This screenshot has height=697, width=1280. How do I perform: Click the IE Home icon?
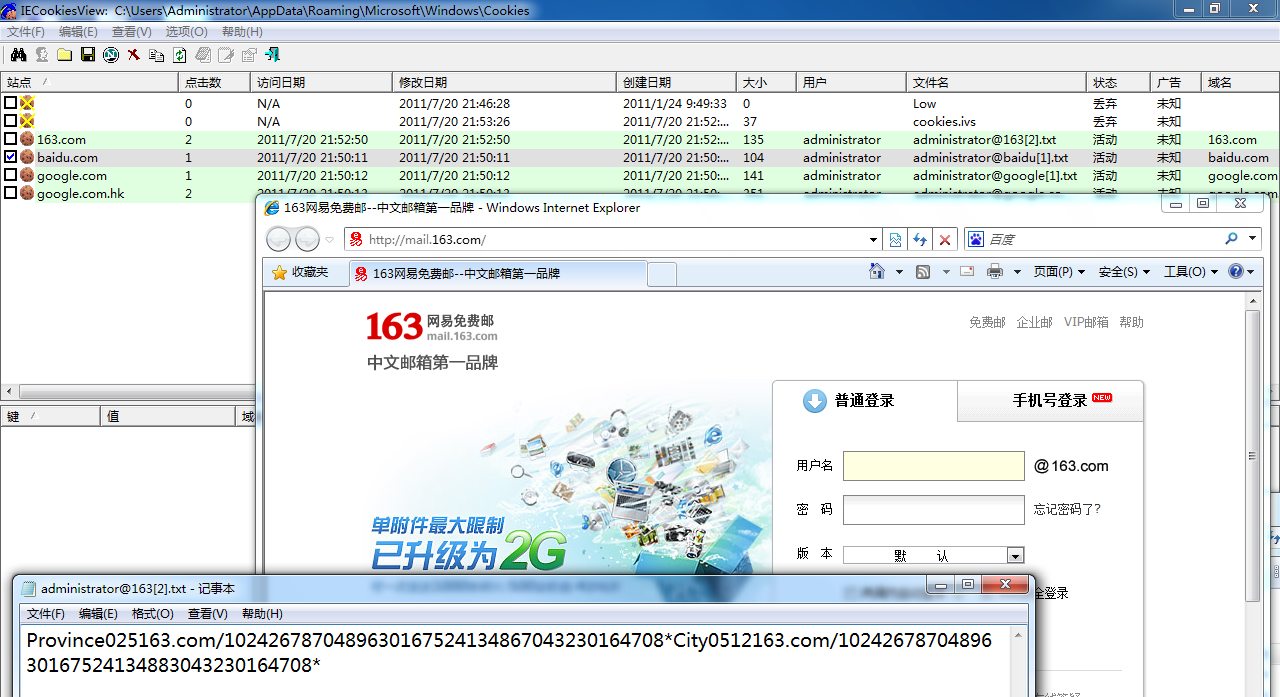[x=877, y=271]
